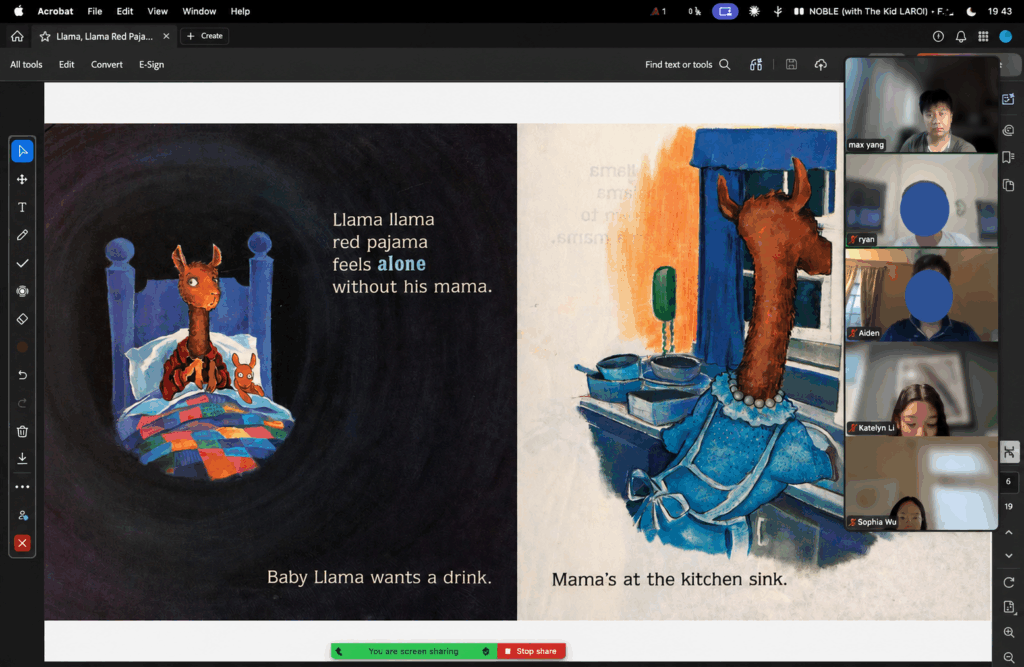Open the bookmarks pane in right rail
Screen dimensions: 1024x667
coord(1008,157)
